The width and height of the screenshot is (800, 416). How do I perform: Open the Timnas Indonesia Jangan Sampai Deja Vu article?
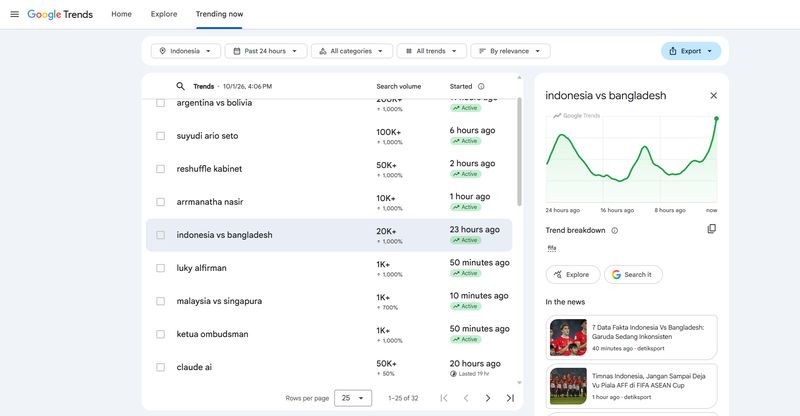[632, 386]
